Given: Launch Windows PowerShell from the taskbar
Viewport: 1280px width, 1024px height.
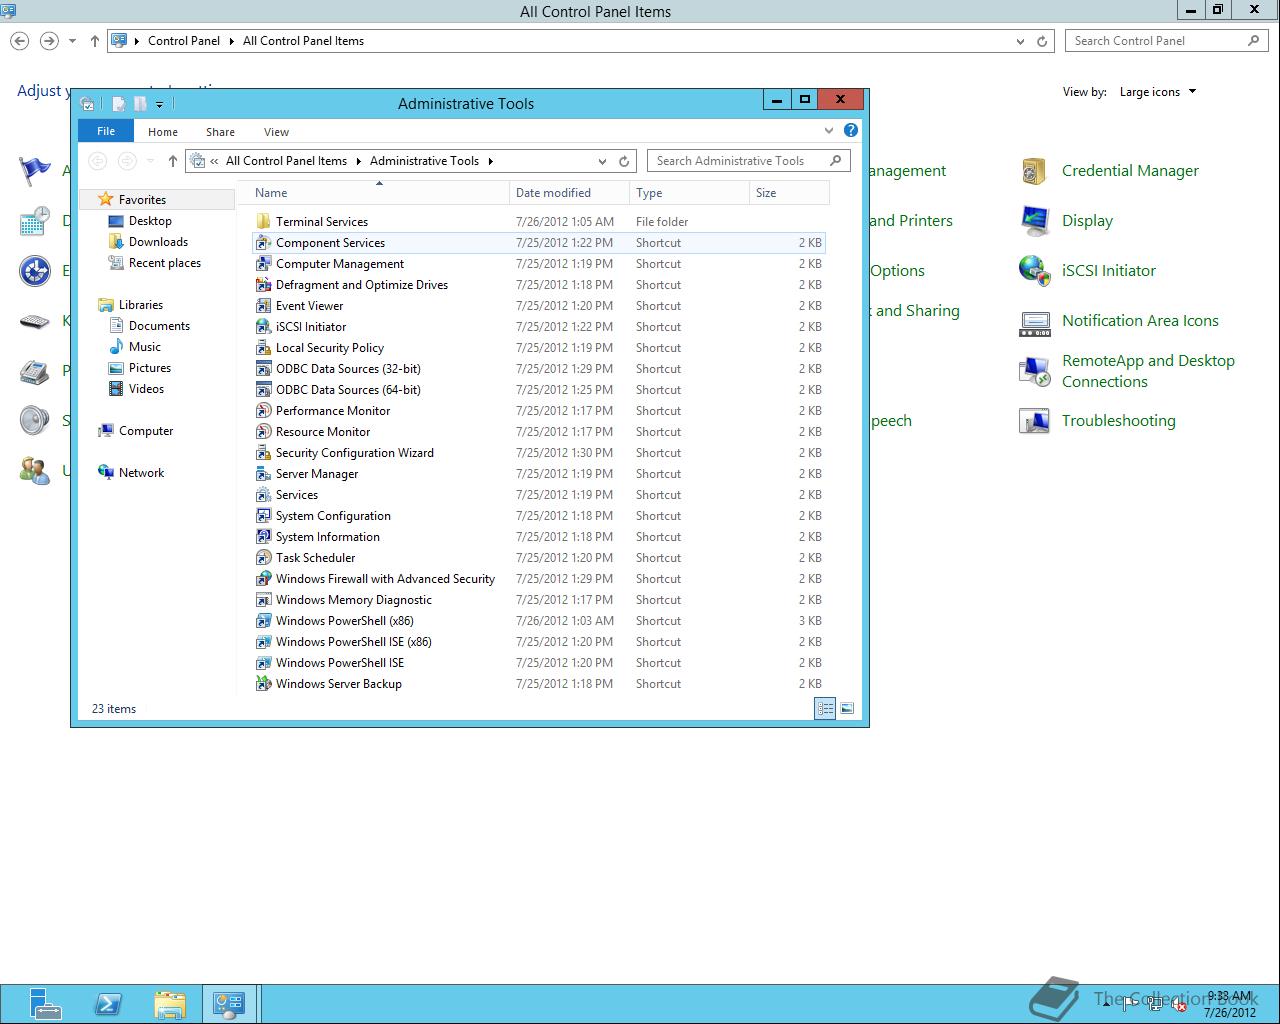Looking at the screenshot, I should pyautogui.click(x=108, y=1004).
